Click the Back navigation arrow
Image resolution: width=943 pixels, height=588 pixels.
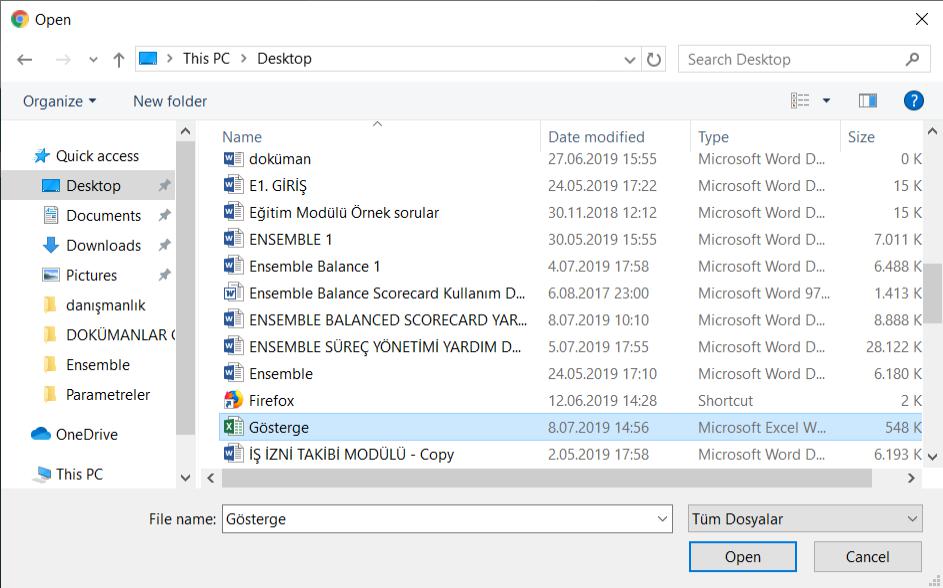(x=25, y=59)
